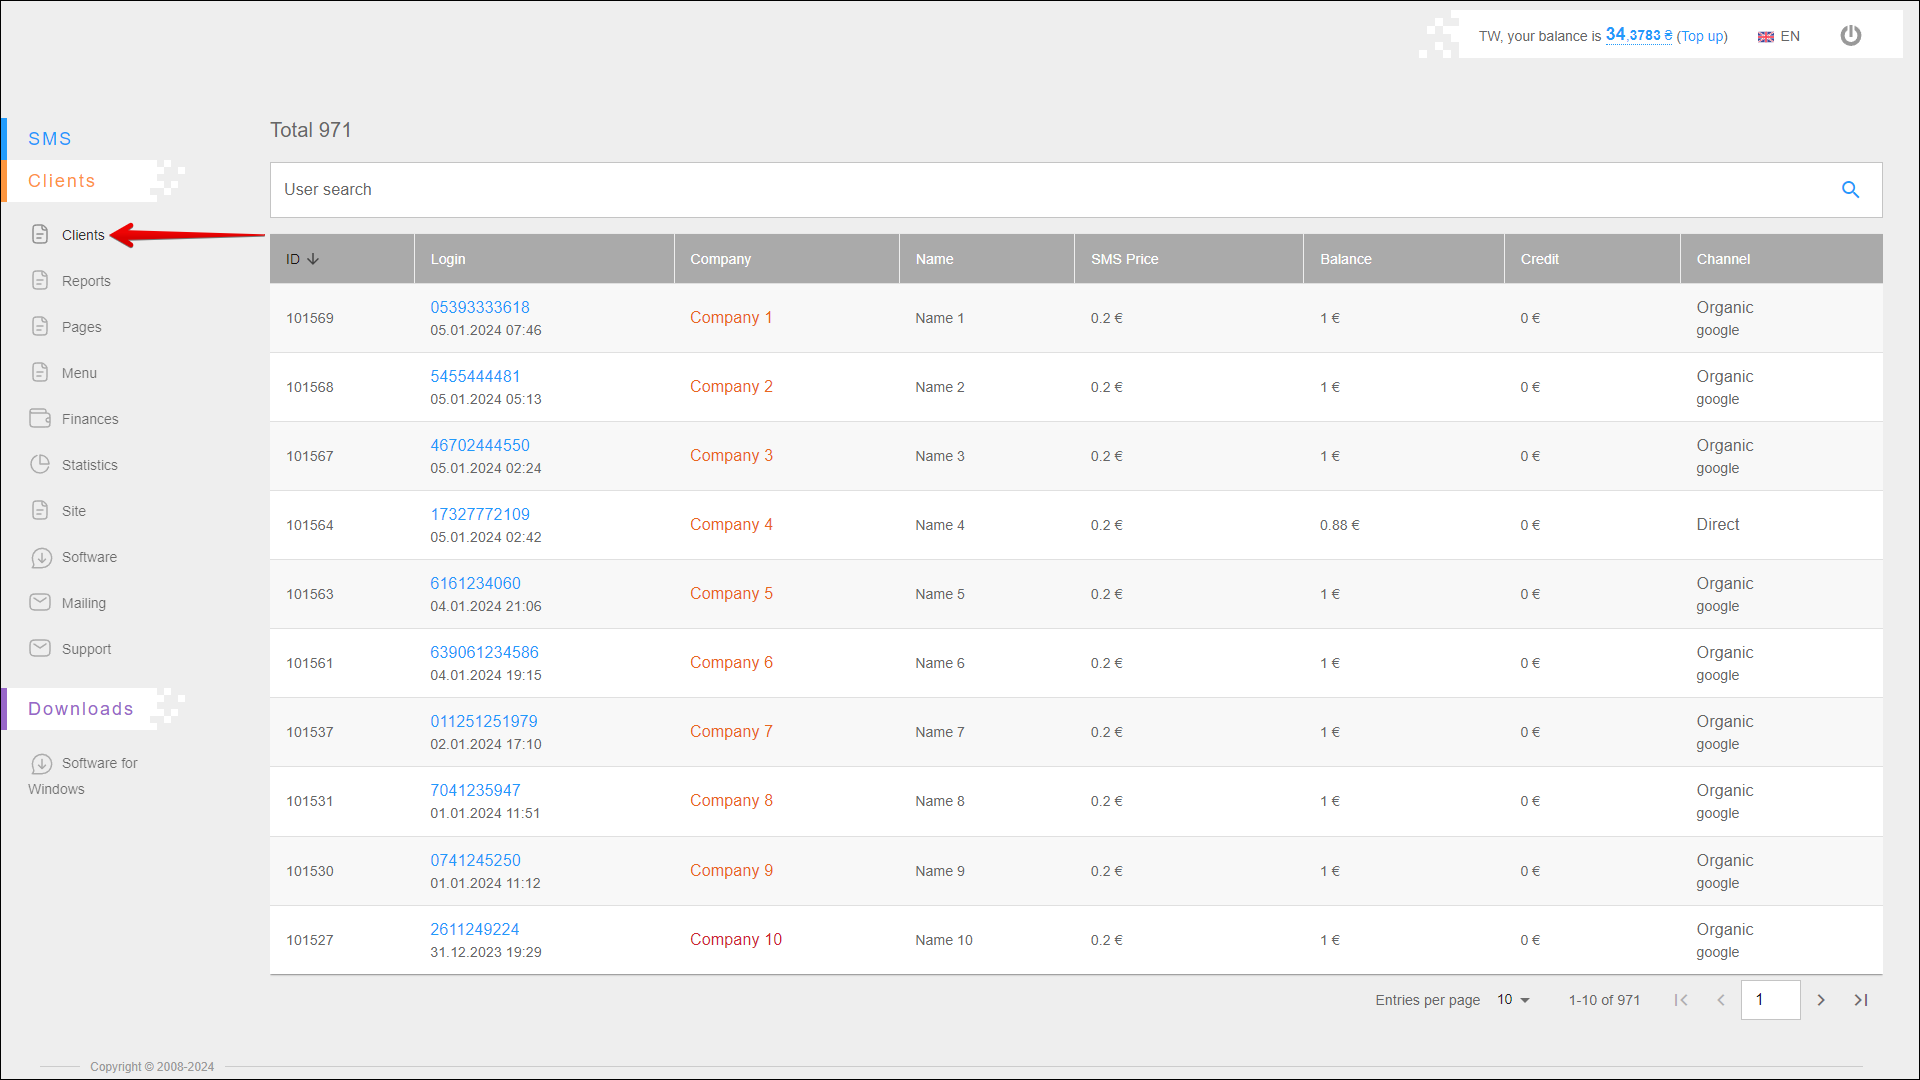
Task: Jump to last page icon
Action: [1861, 1000]
